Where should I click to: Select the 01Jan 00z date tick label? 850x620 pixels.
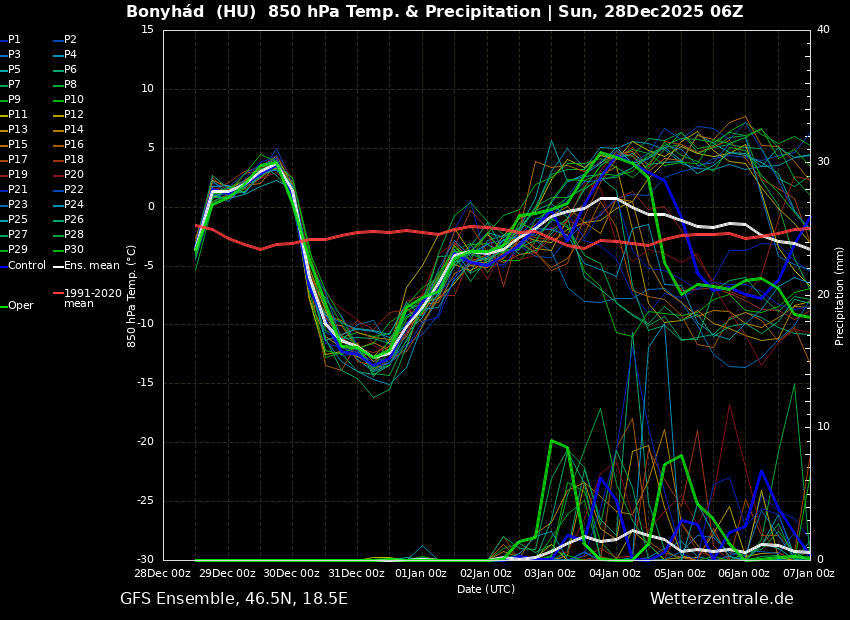421,574
